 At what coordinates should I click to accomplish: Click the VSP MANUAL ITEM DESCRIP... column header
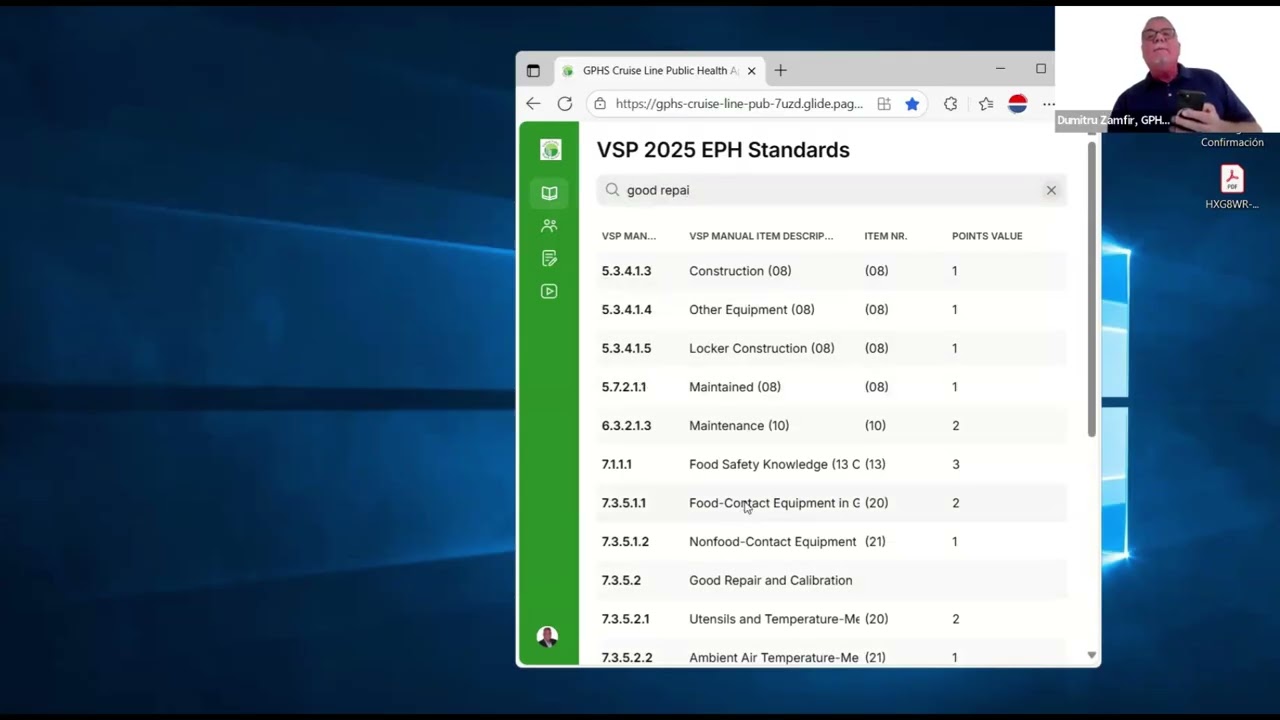(761, 236)
